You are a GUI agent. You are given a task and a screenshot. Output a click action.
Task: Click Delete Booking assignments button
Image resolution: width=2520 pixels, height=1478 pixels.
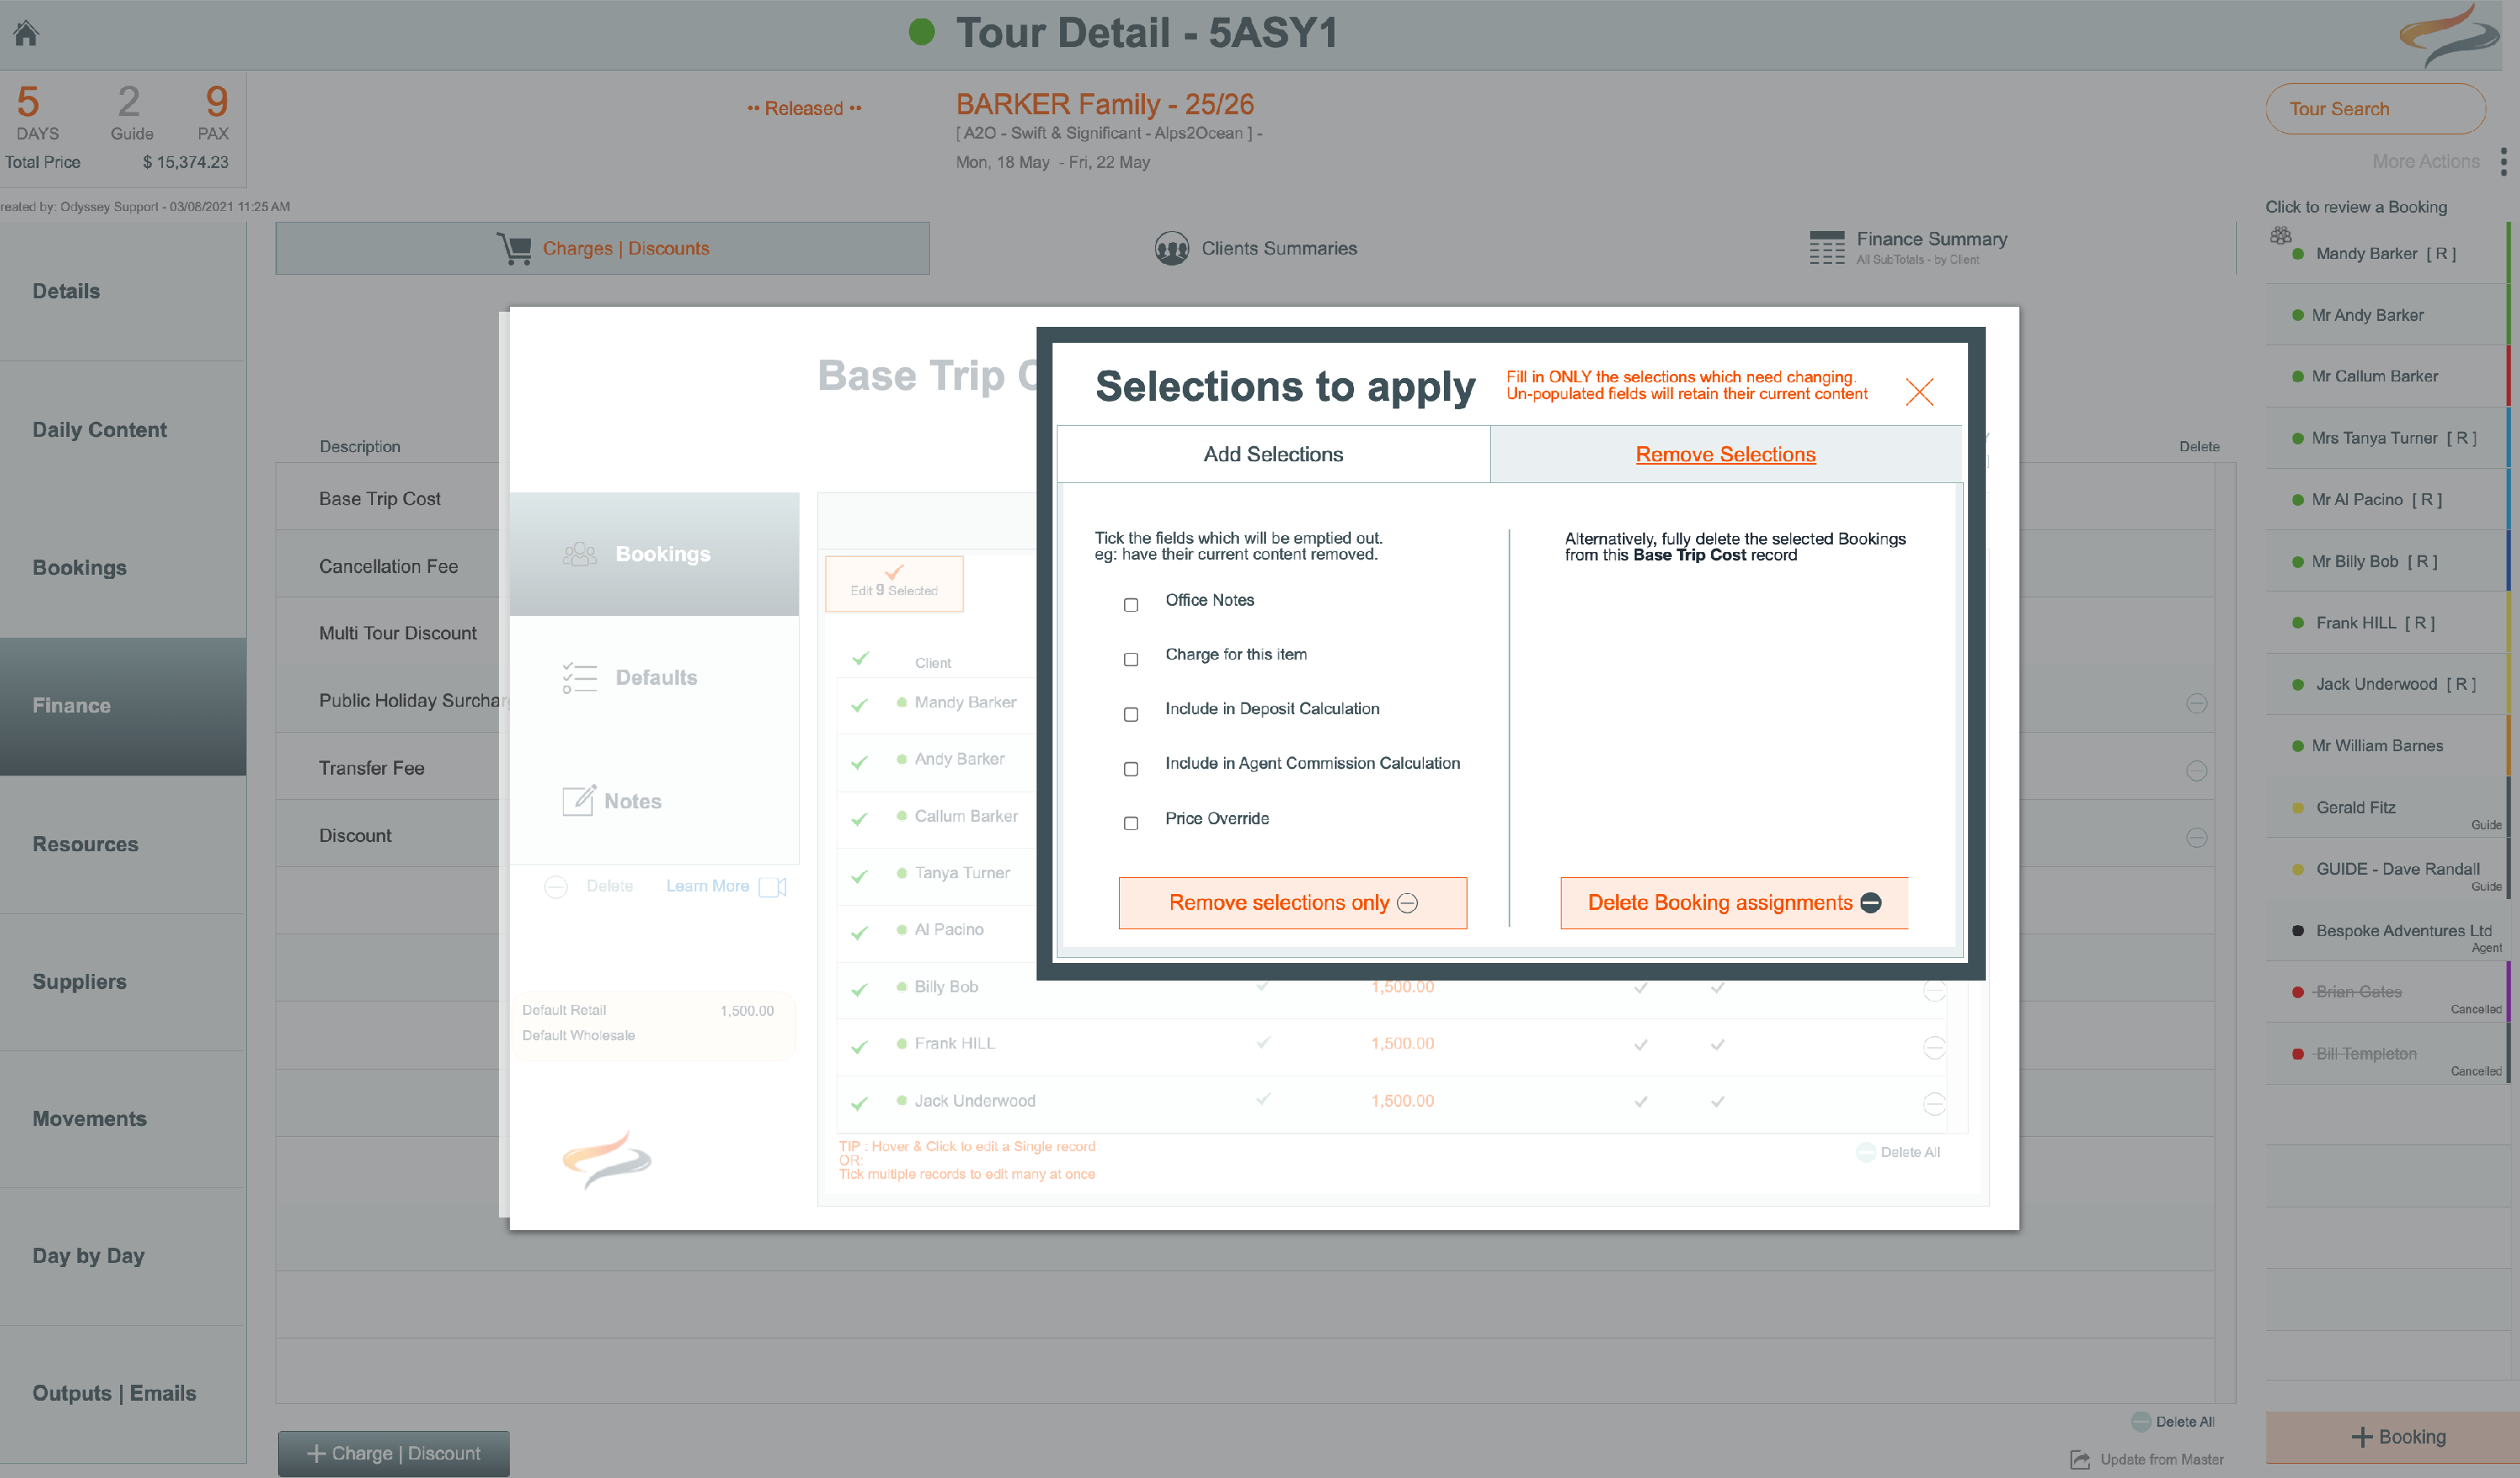pyautogui.click(x=1734, y=903)
